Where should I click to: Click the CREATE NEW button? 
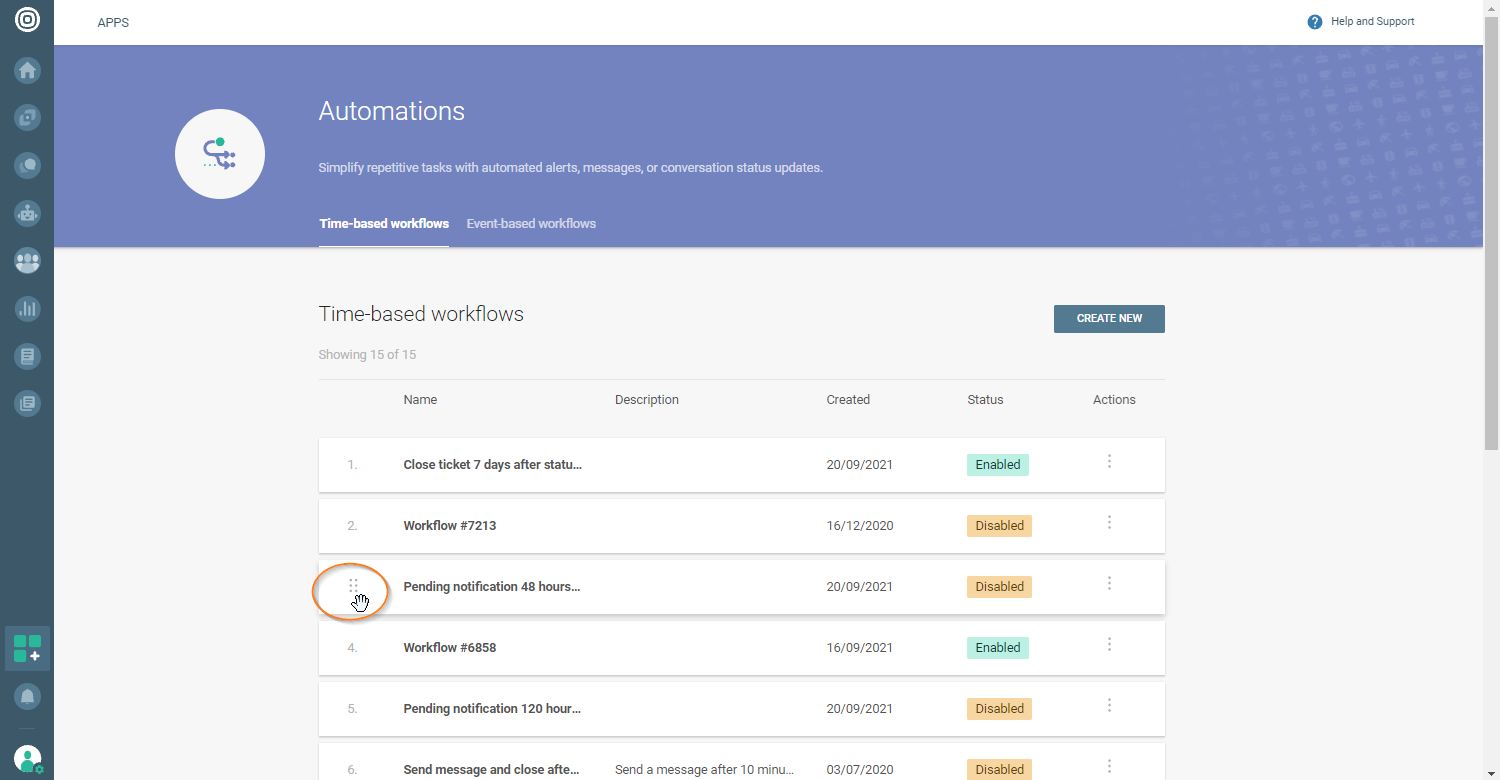(1109, 319)
